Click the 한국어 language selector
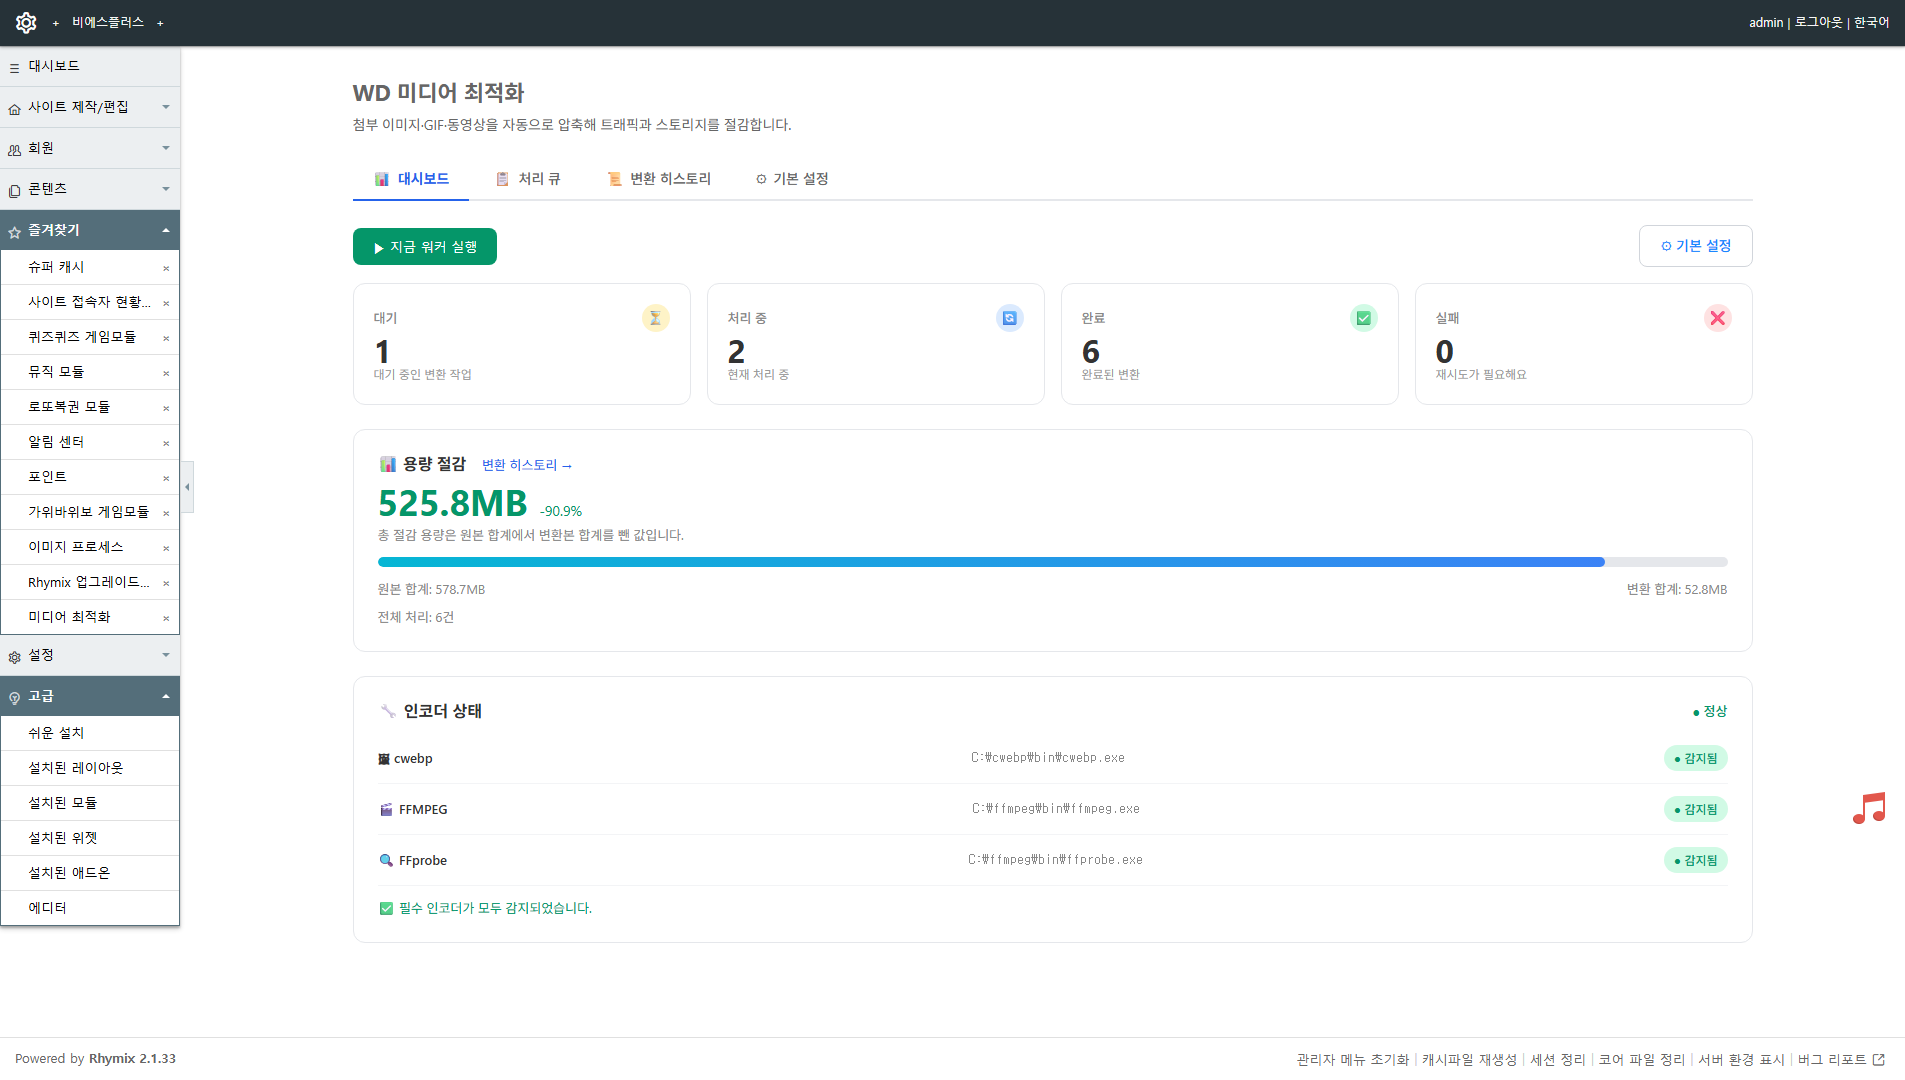 (x=1871, y=22)
